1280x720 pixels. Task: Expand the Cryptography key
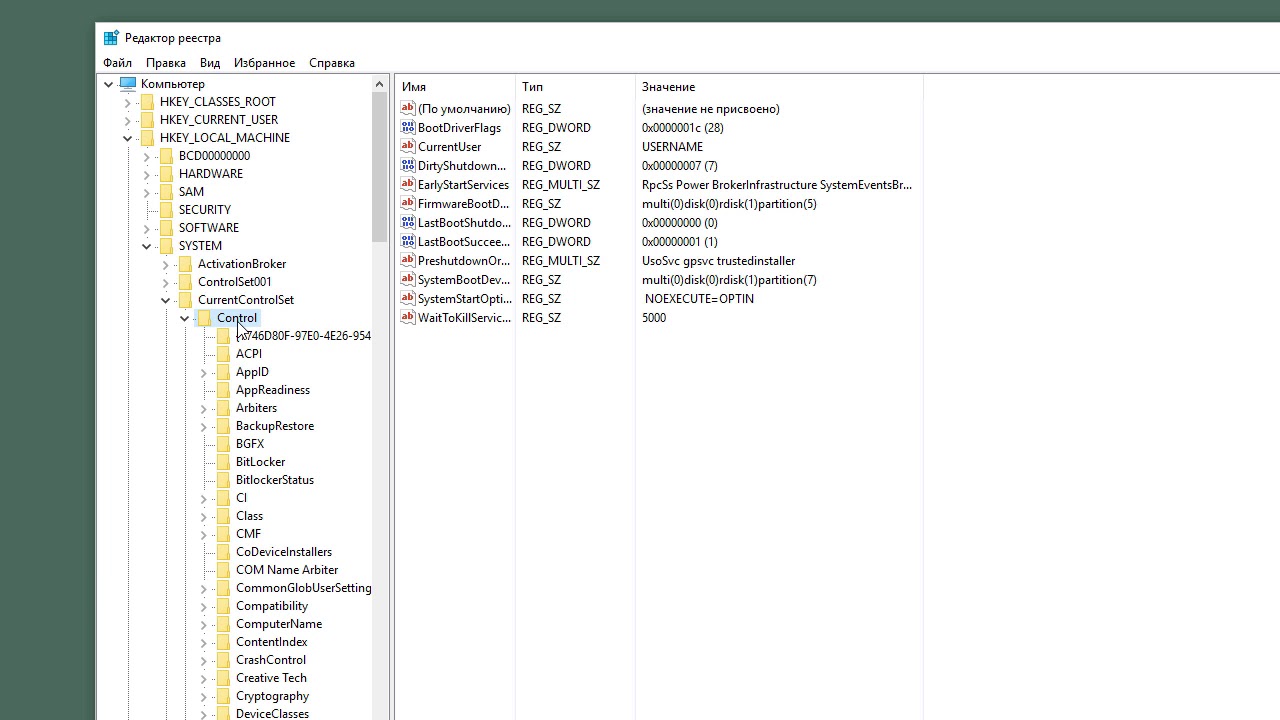[203, 696]
